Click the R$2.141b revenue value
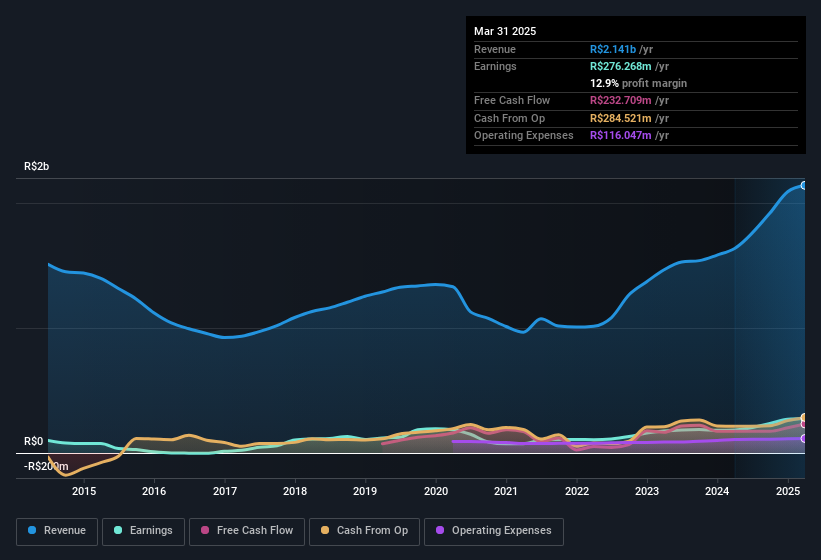The height and width of the screenshot is (560, 821). point(613,49)
